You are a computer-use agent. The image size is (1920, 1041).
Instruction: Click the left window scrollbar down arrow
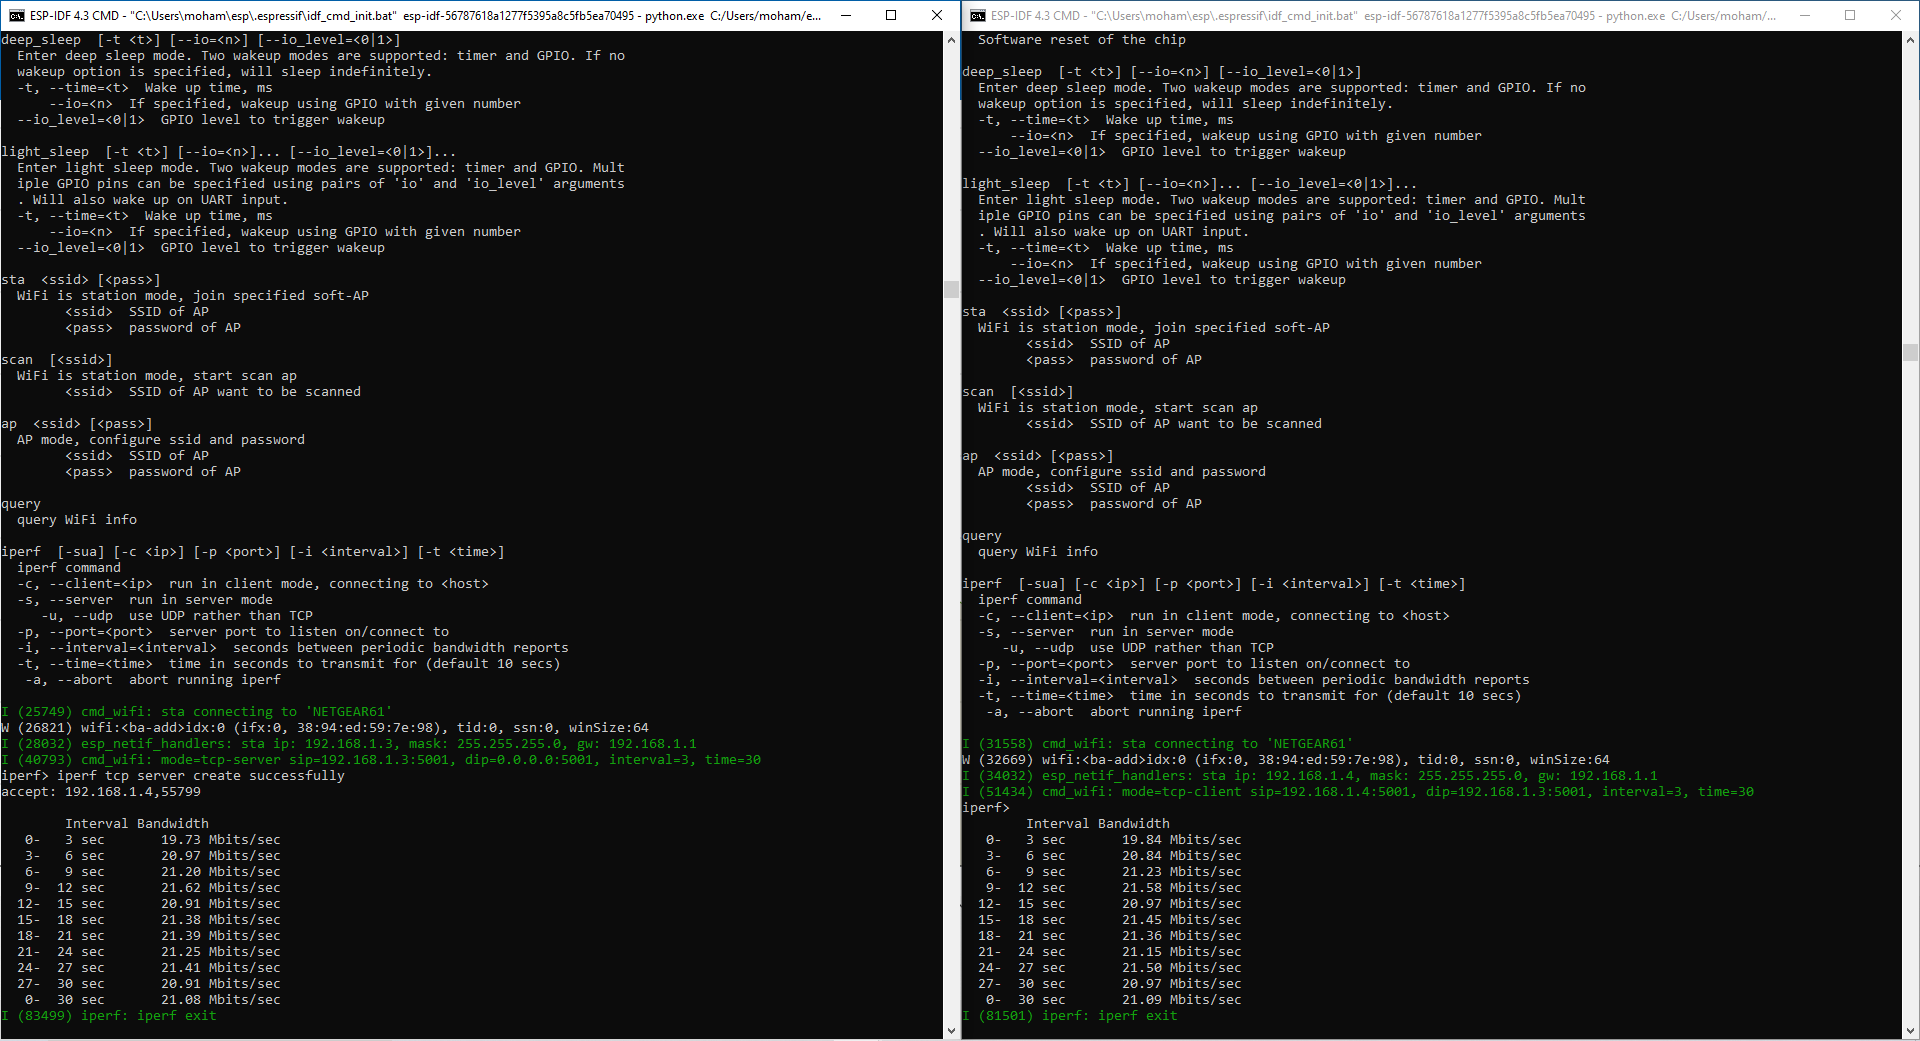(x=951, y=1030)
